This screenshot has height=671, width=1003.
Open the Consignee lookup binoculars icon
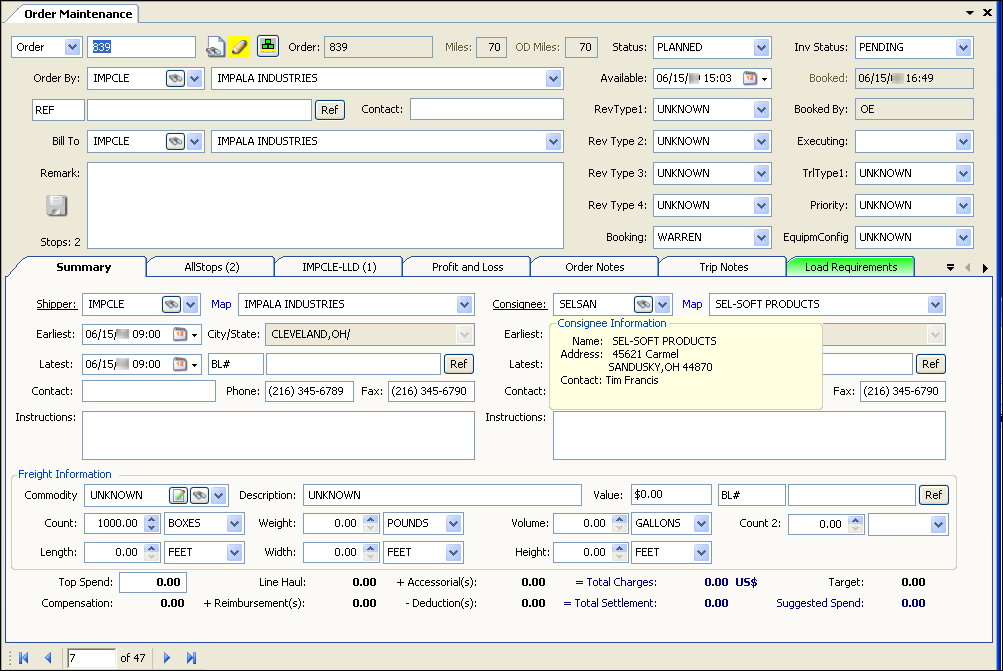click(644, 304)
